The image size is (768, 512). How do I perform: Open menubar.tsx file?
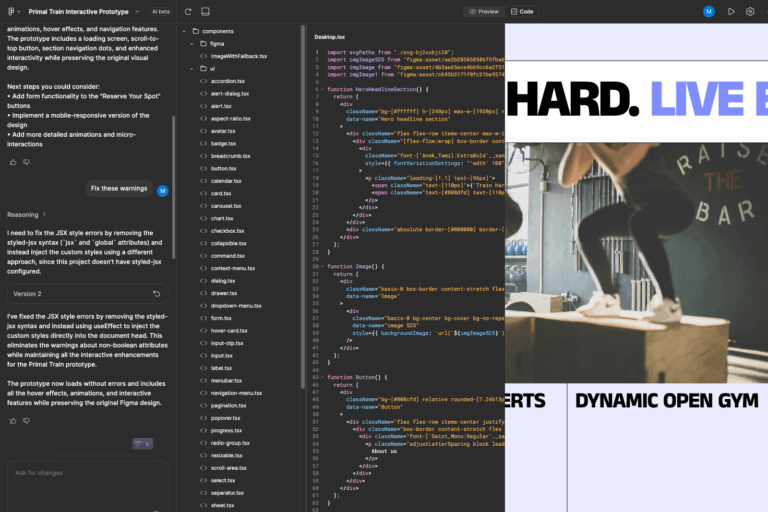click(x=226, y=381)
